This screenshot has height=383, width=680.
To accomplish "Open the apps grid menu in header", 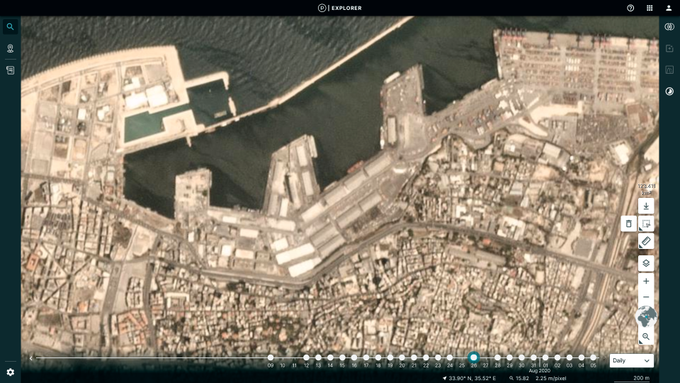I will tap(649, 8).
